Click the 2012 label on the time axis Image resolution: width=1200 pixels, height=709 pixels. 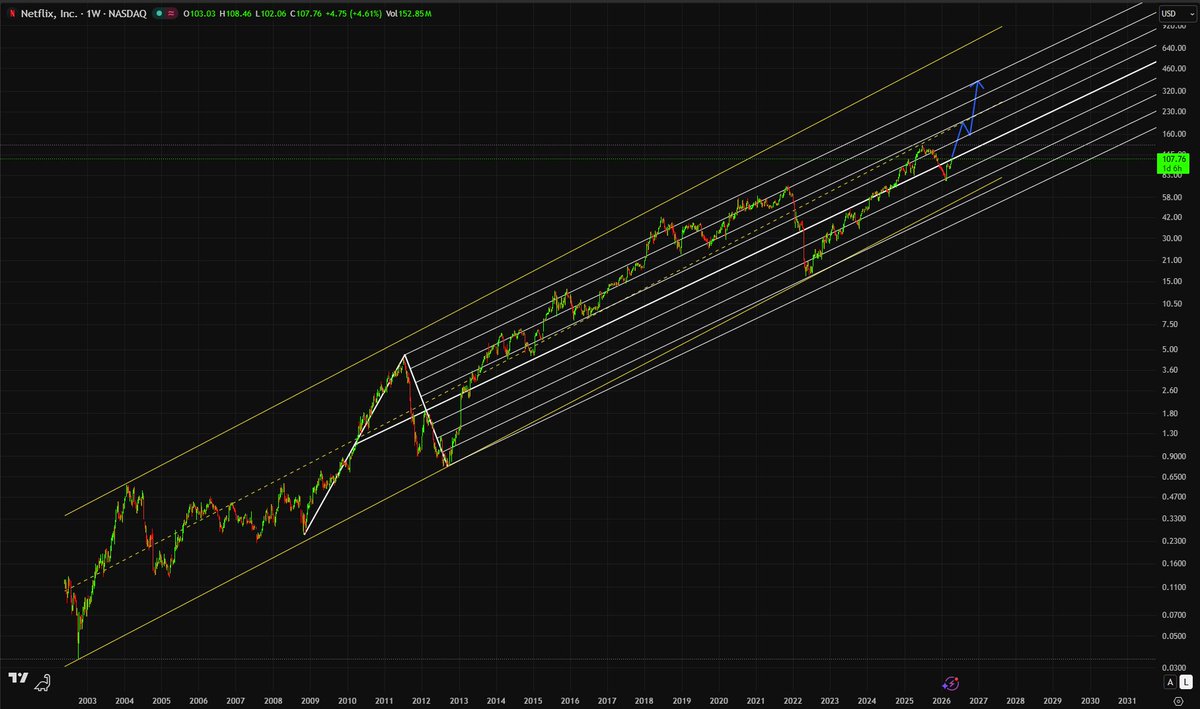(420, 702)
